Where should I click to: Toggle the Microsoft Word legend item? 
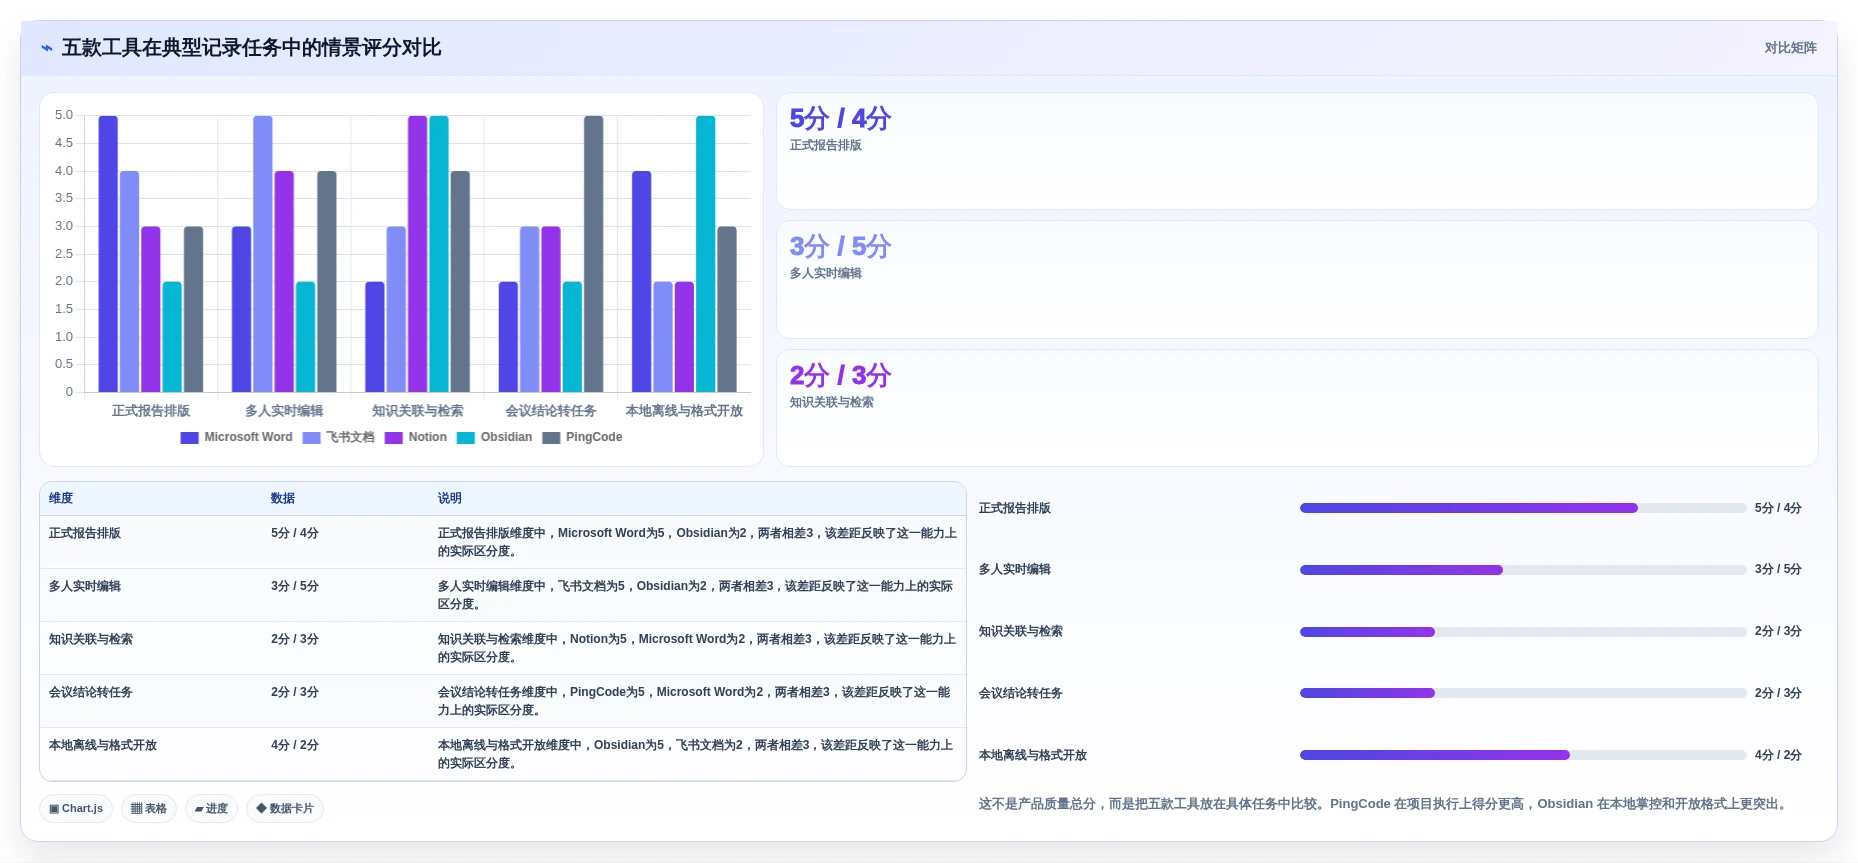tap(237, 437)
